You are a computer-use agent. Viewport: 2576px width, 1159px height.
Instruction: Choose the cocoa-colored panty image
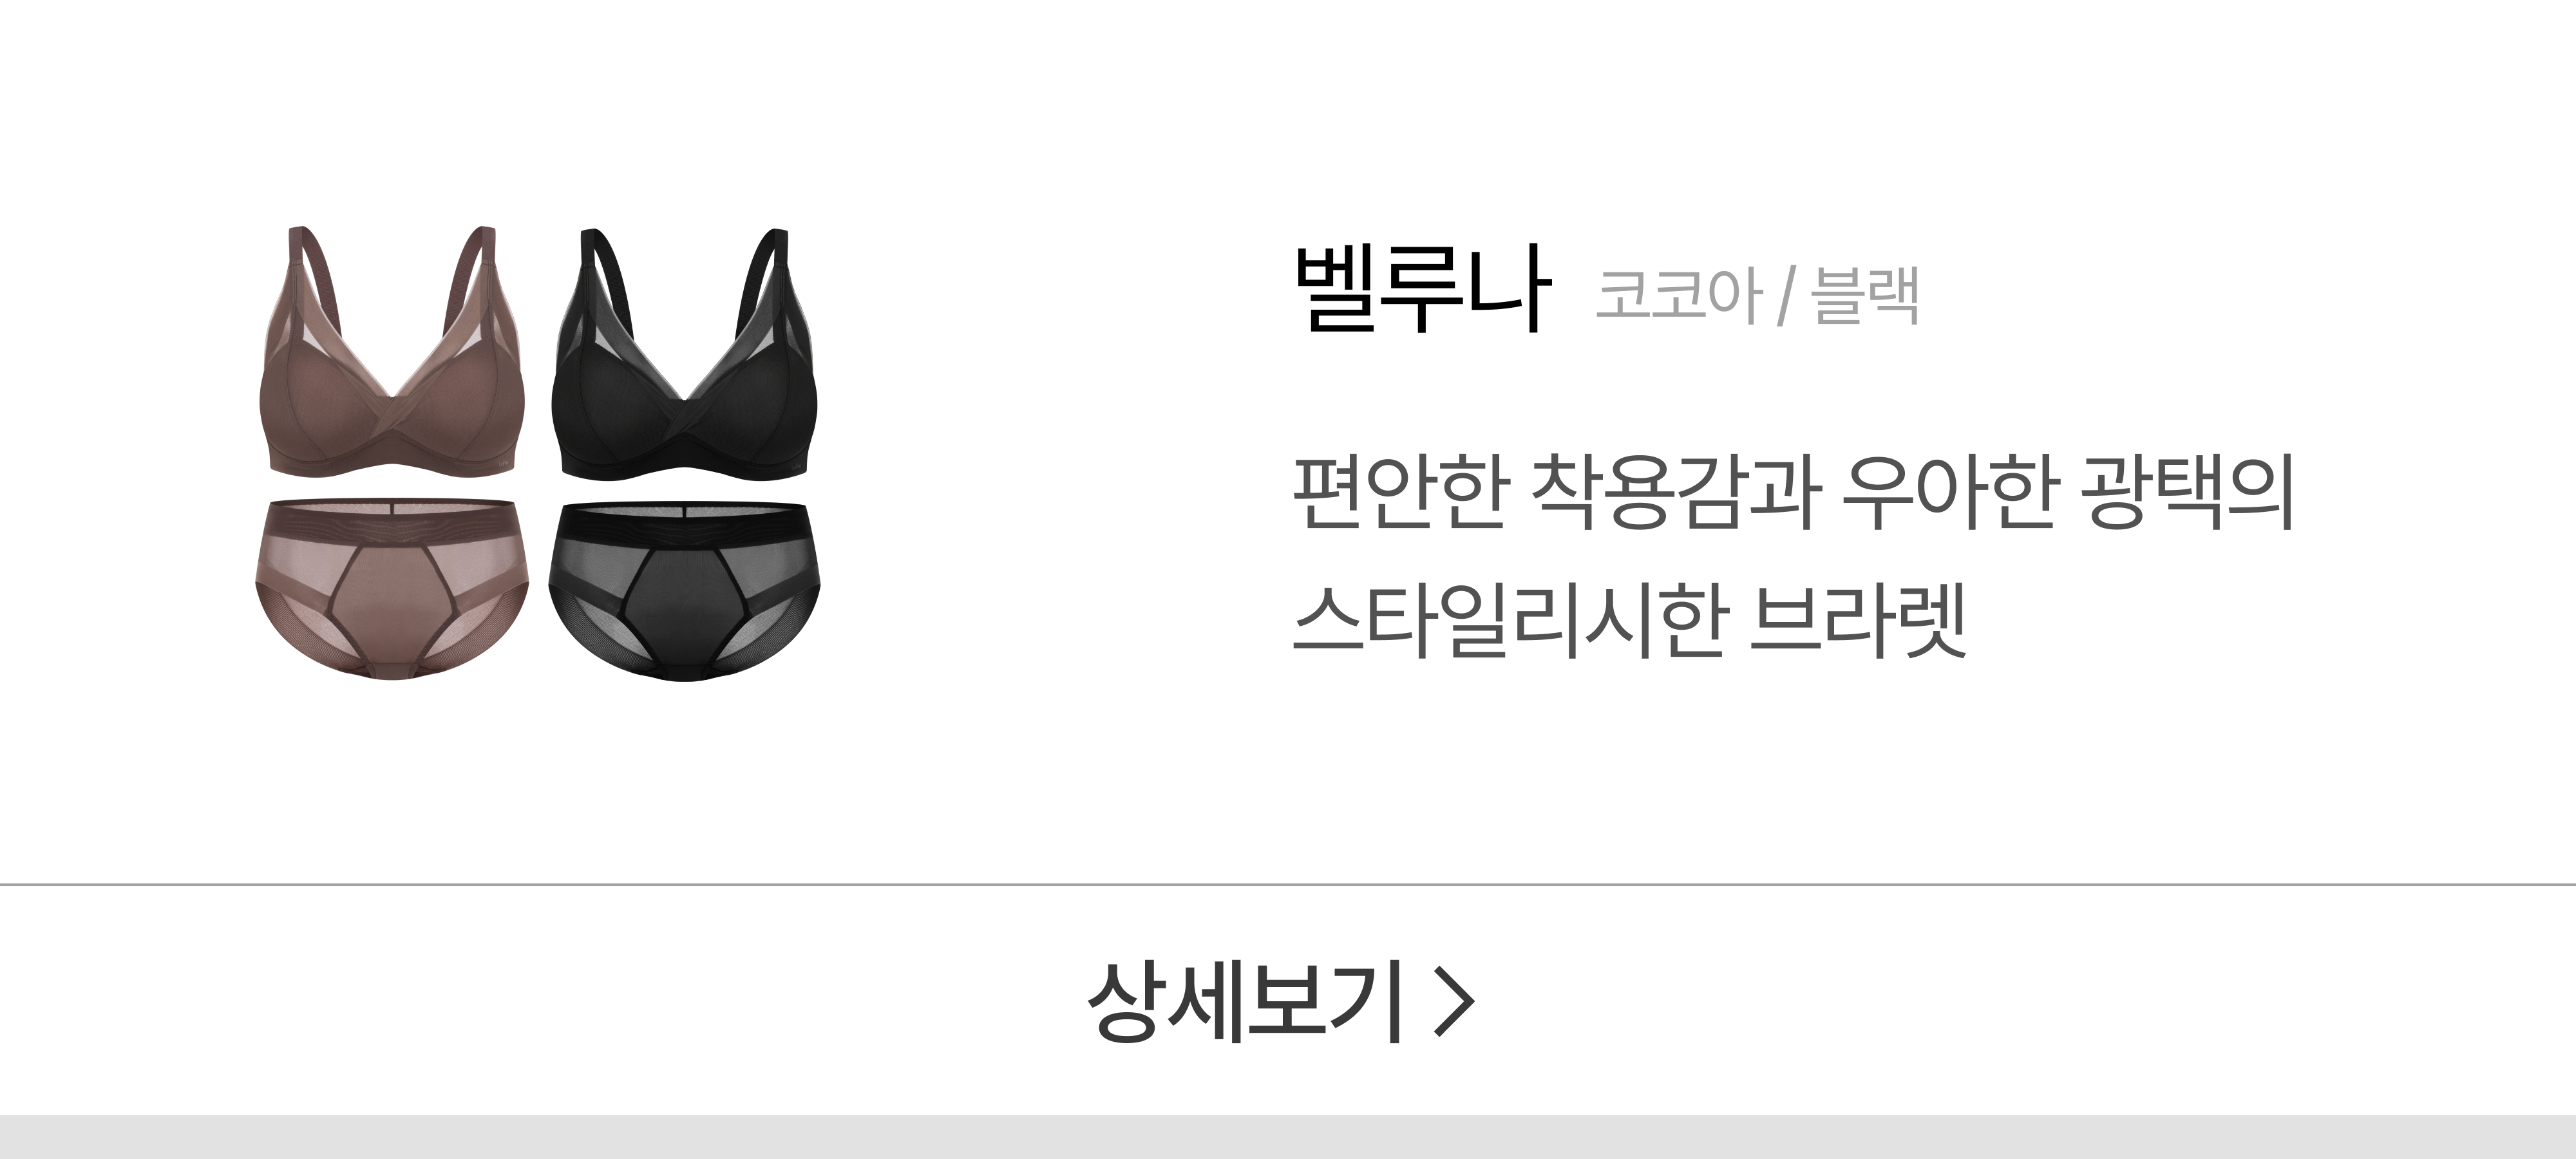pos(388,590)
